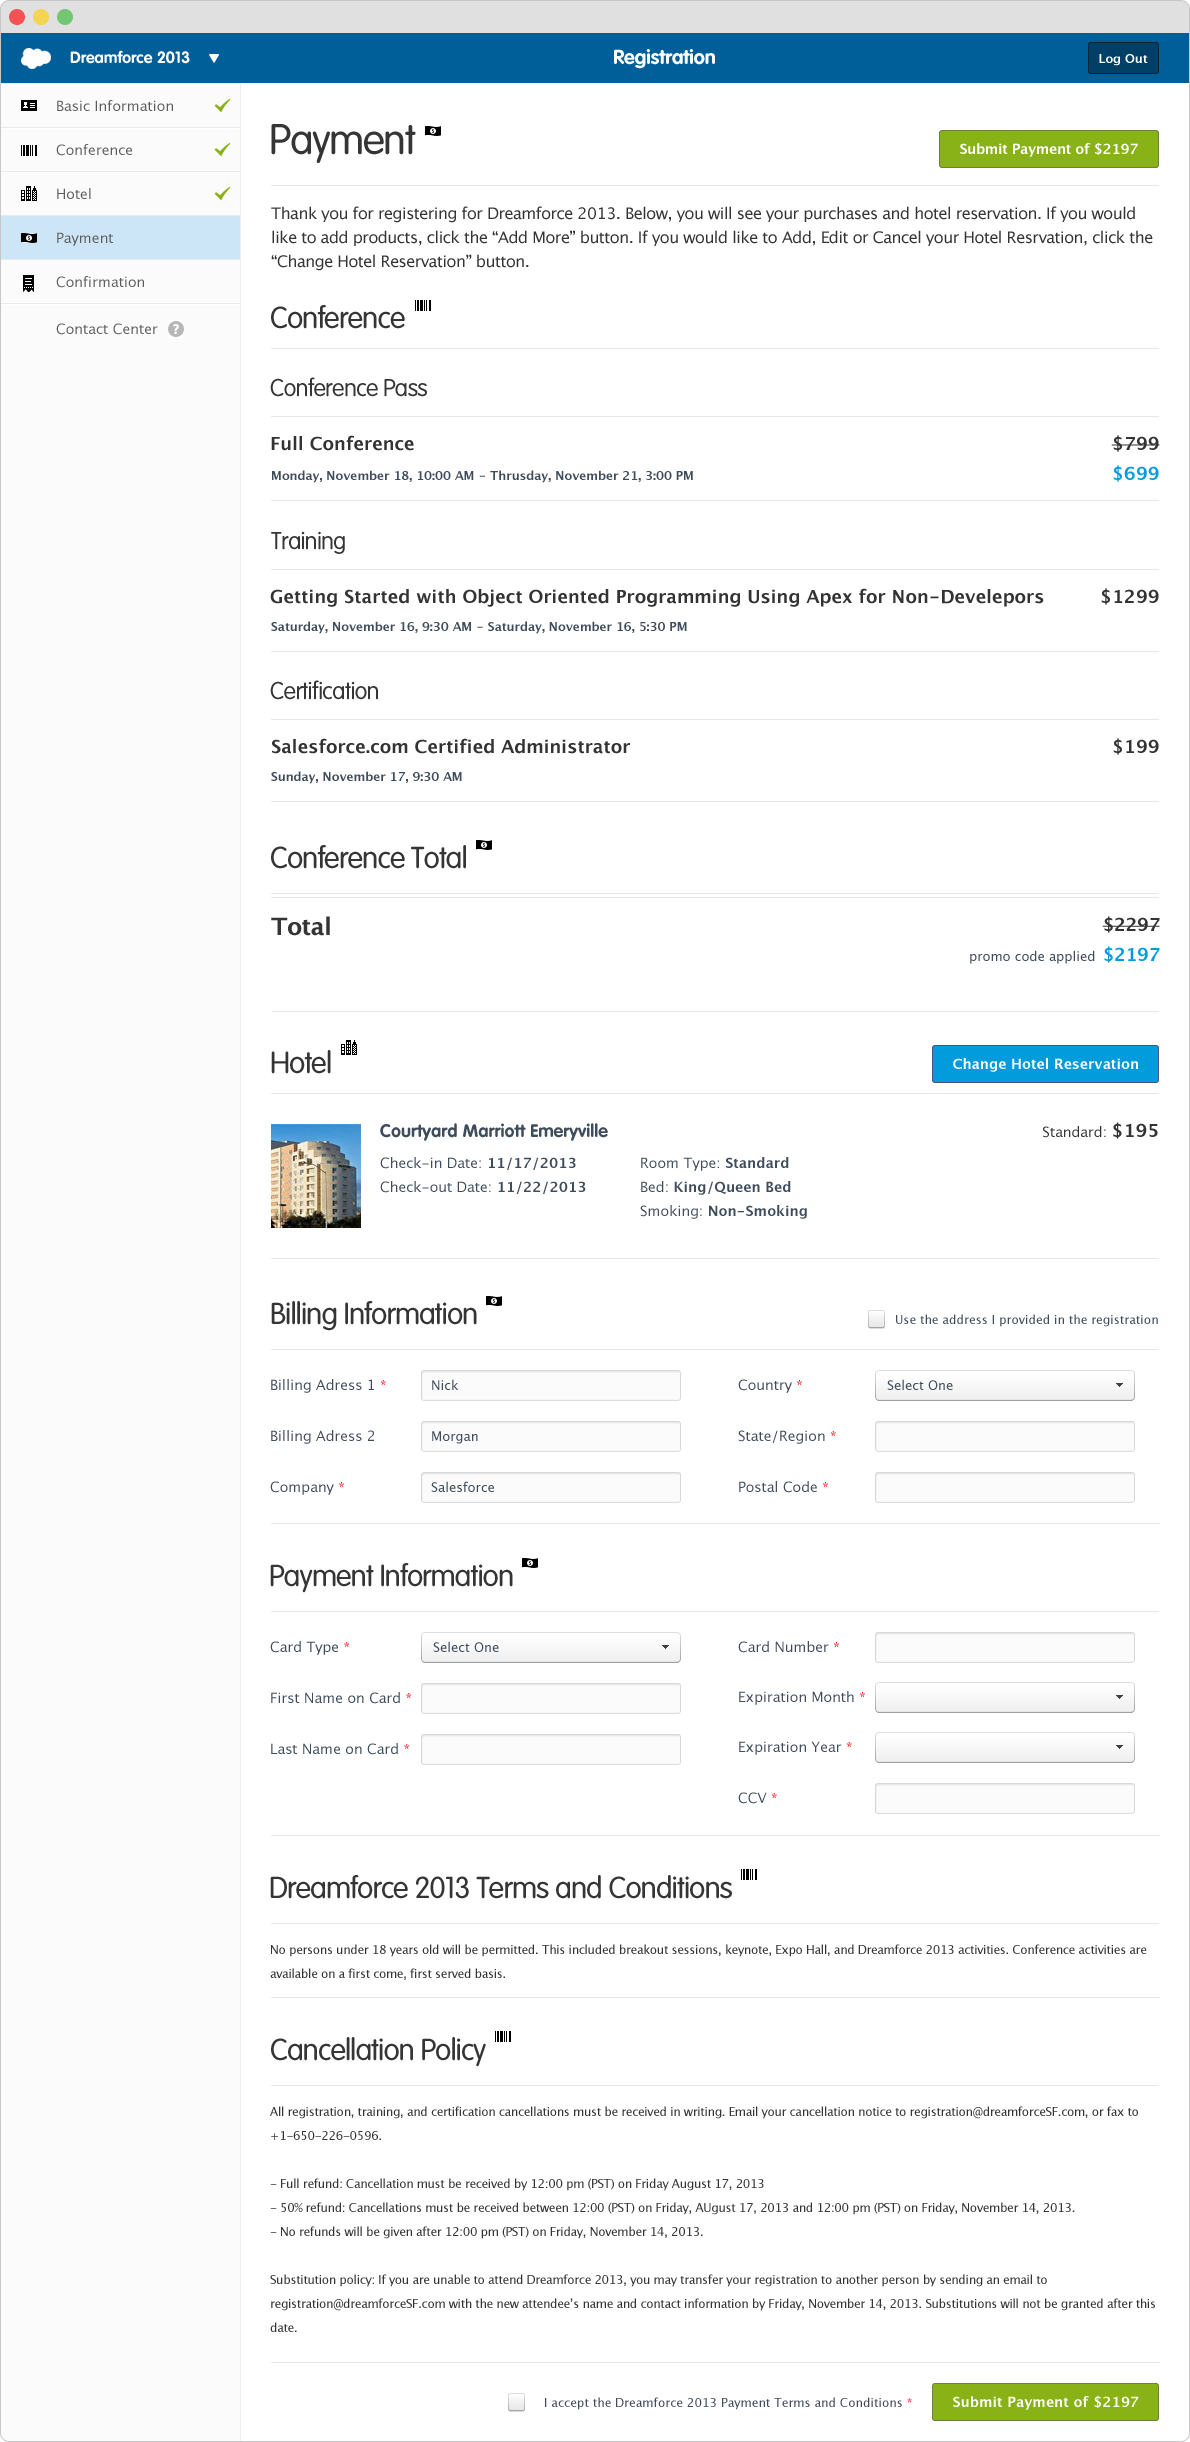
Task: Click the Conference barcode icon in sidebar
Action: coord(29,150)
